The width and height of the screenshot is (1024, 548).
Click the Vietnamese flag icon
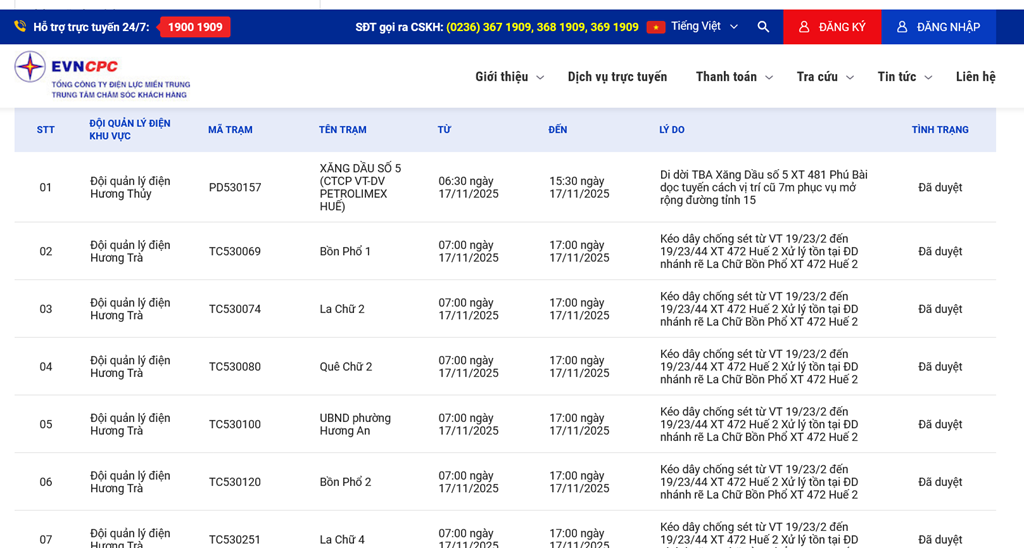[656, 27]
